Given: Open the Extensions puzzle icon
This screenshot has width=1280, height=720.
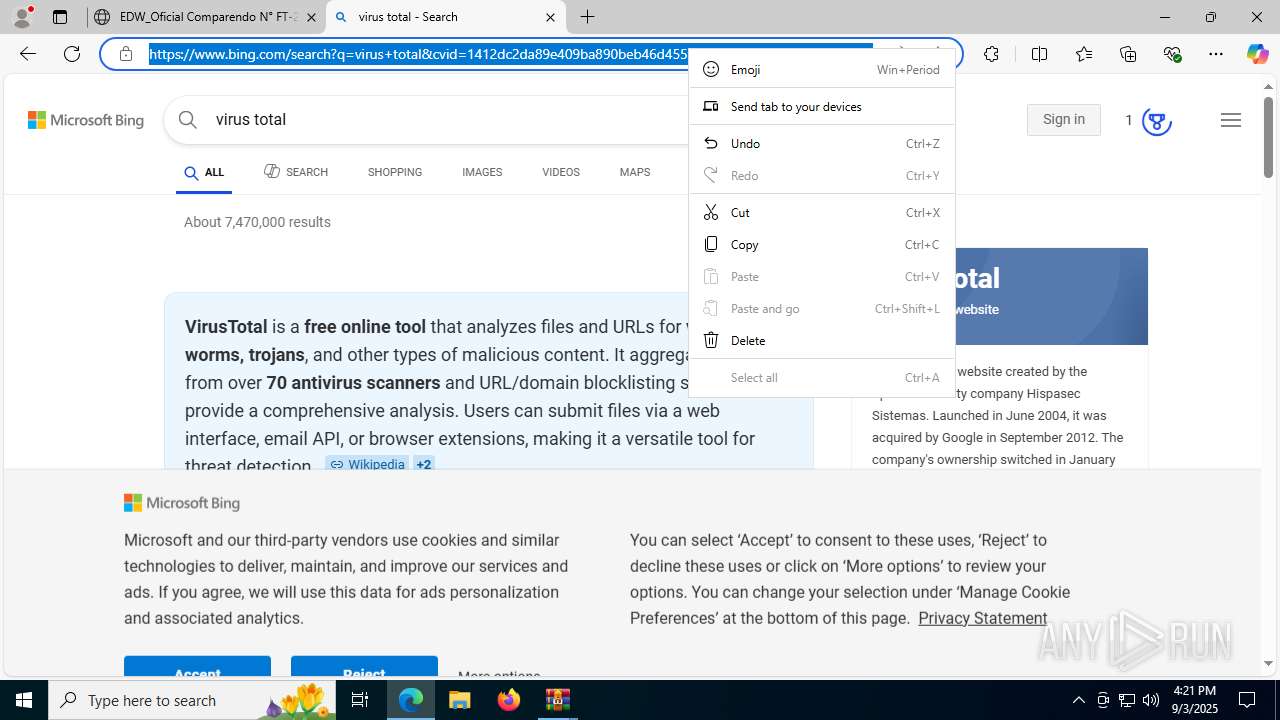Looking at the screenshot, I should 991,54.
